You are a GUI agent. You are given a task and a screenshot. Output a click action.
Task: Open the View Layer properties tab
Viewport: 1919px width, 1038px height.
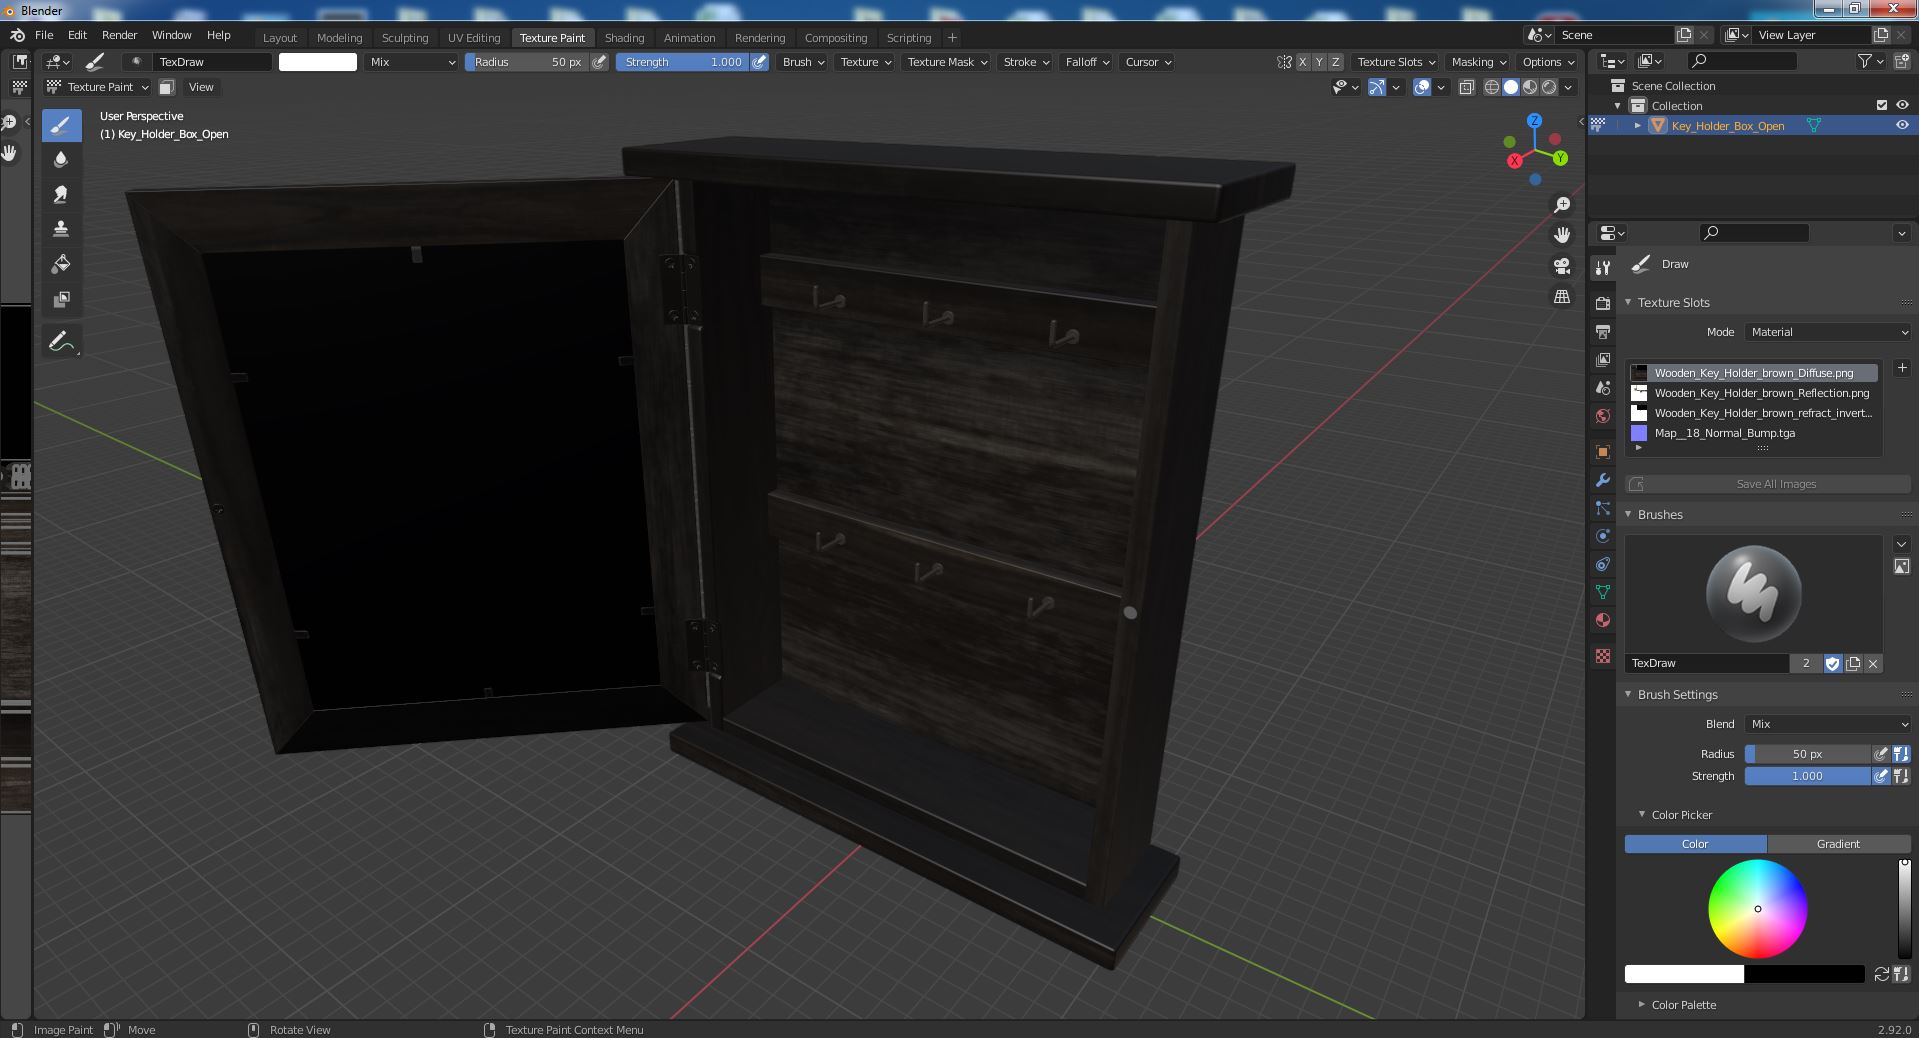(1603, 359)
